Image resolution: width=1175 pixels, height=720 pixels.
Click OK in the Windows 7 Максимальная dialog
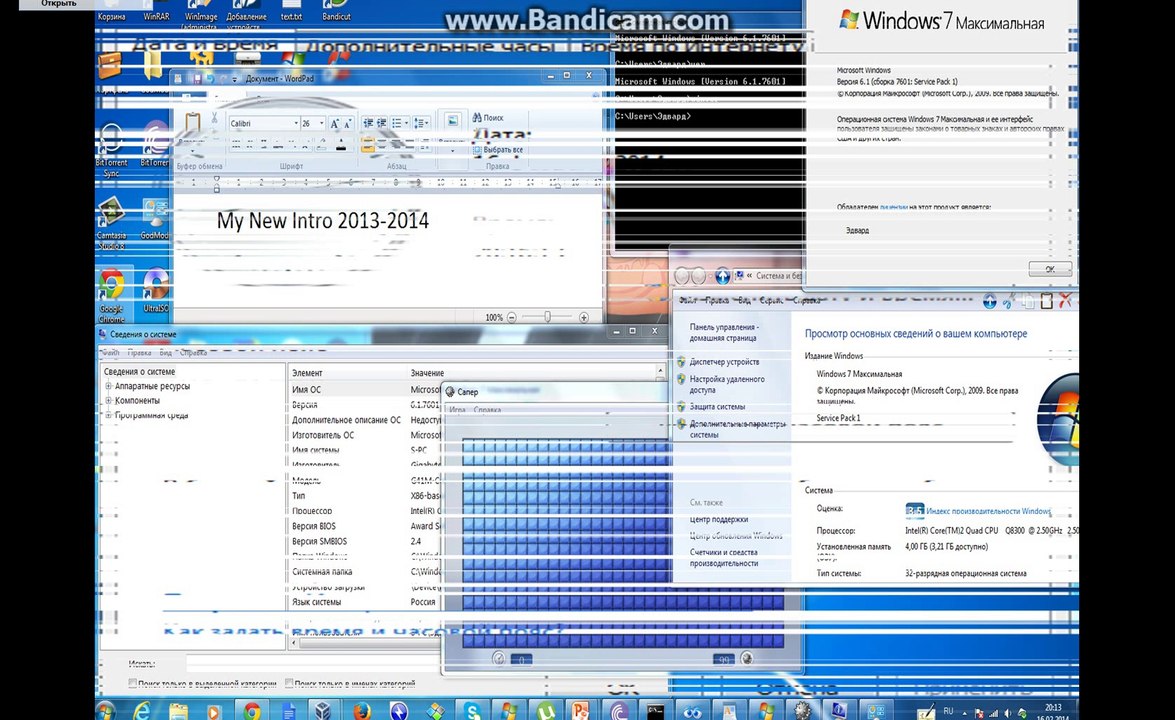[x=1050, y=269]
